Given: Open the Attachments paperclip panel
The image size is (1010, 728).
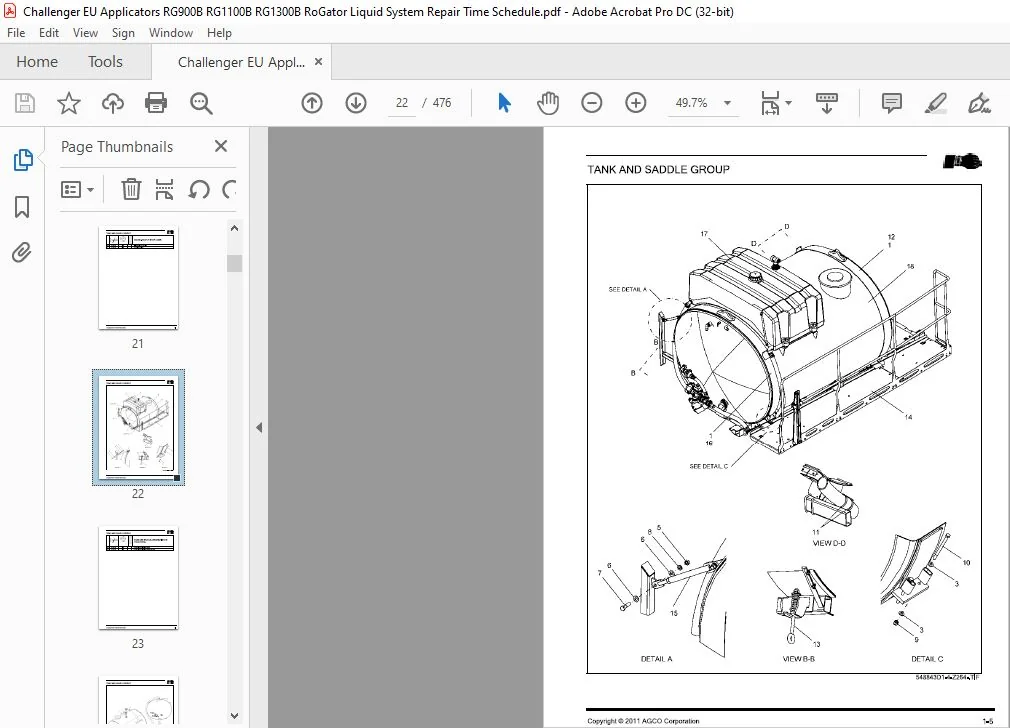Looking at the screenshot, I should pyautogui.click(x=22, y=252).
